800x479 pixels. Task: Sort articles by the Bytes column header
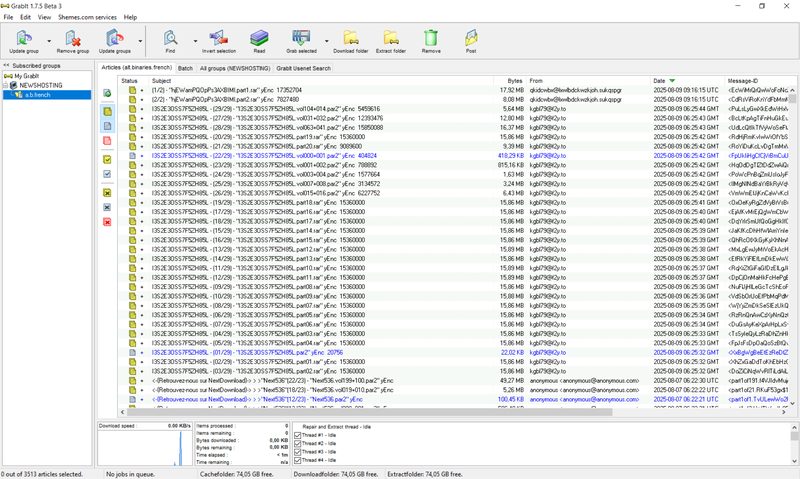pos(514,80)
